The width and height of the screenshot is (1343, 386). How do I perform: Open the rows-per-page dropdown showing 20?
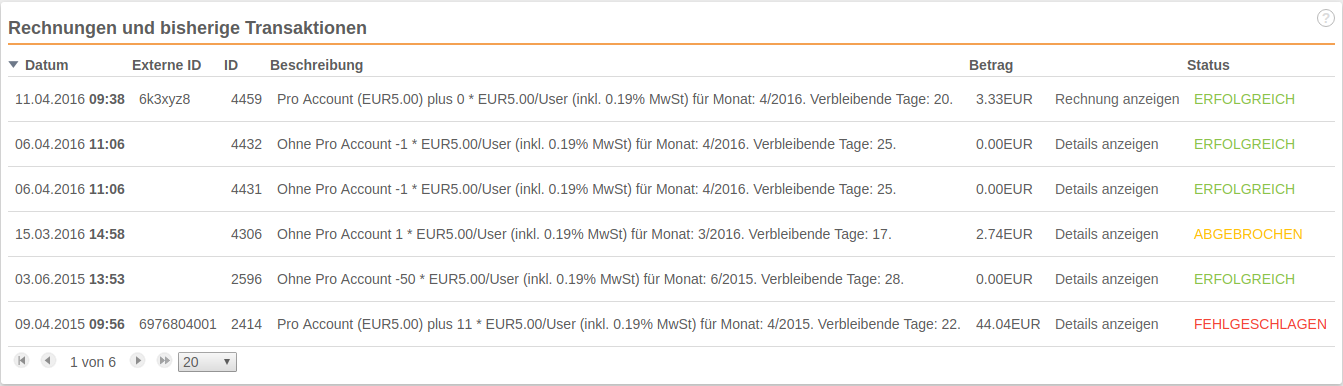tap(207, 361)
